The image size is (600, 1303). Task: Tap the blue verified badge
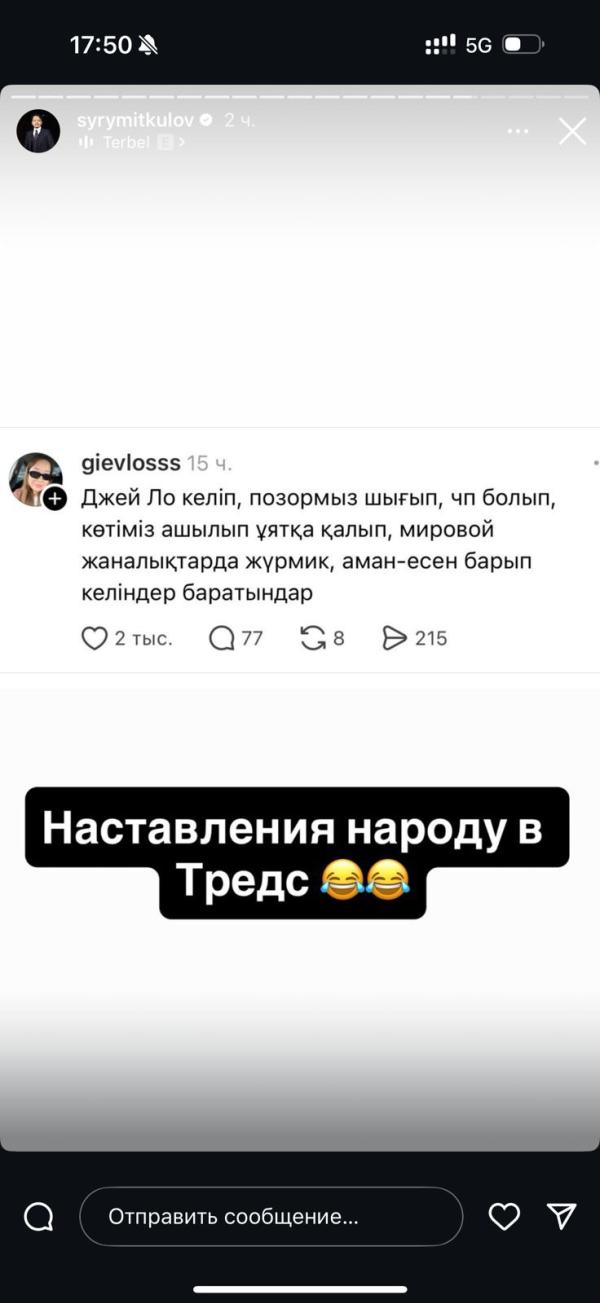[207, 120]
